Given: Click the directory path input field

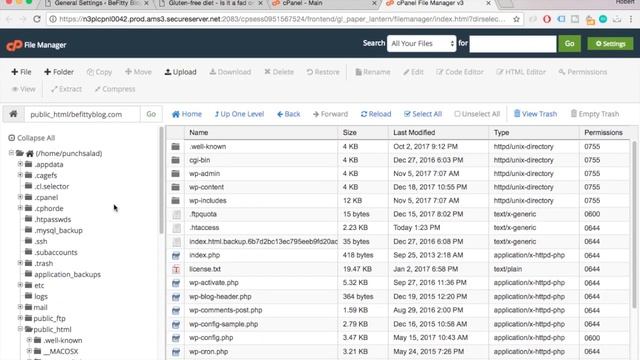Looking at the screenshot, I should tap(82, 114).
